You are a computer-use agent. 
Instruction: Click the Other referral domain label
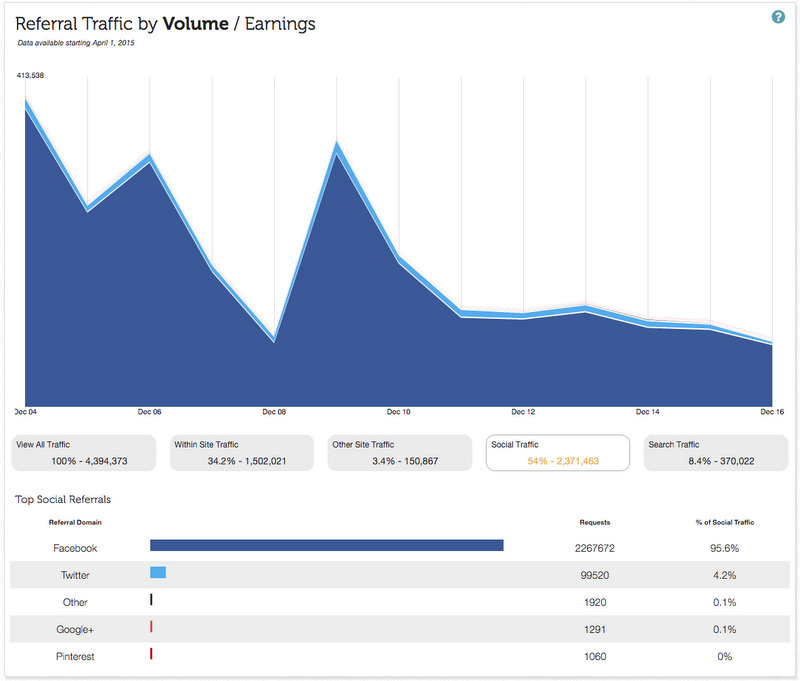coord(75,602)
